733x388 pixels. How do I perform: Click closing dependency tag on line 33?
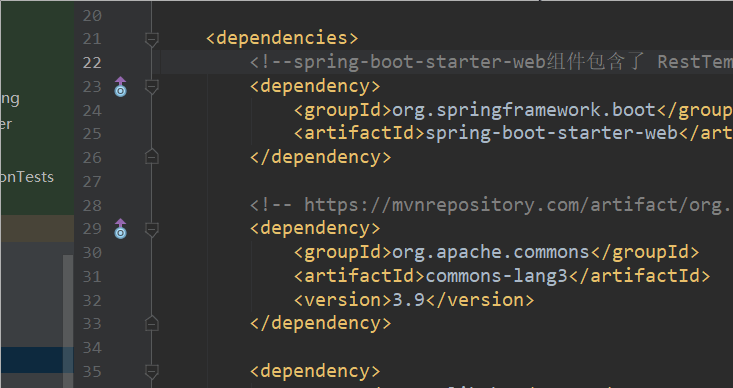point(321,323)
